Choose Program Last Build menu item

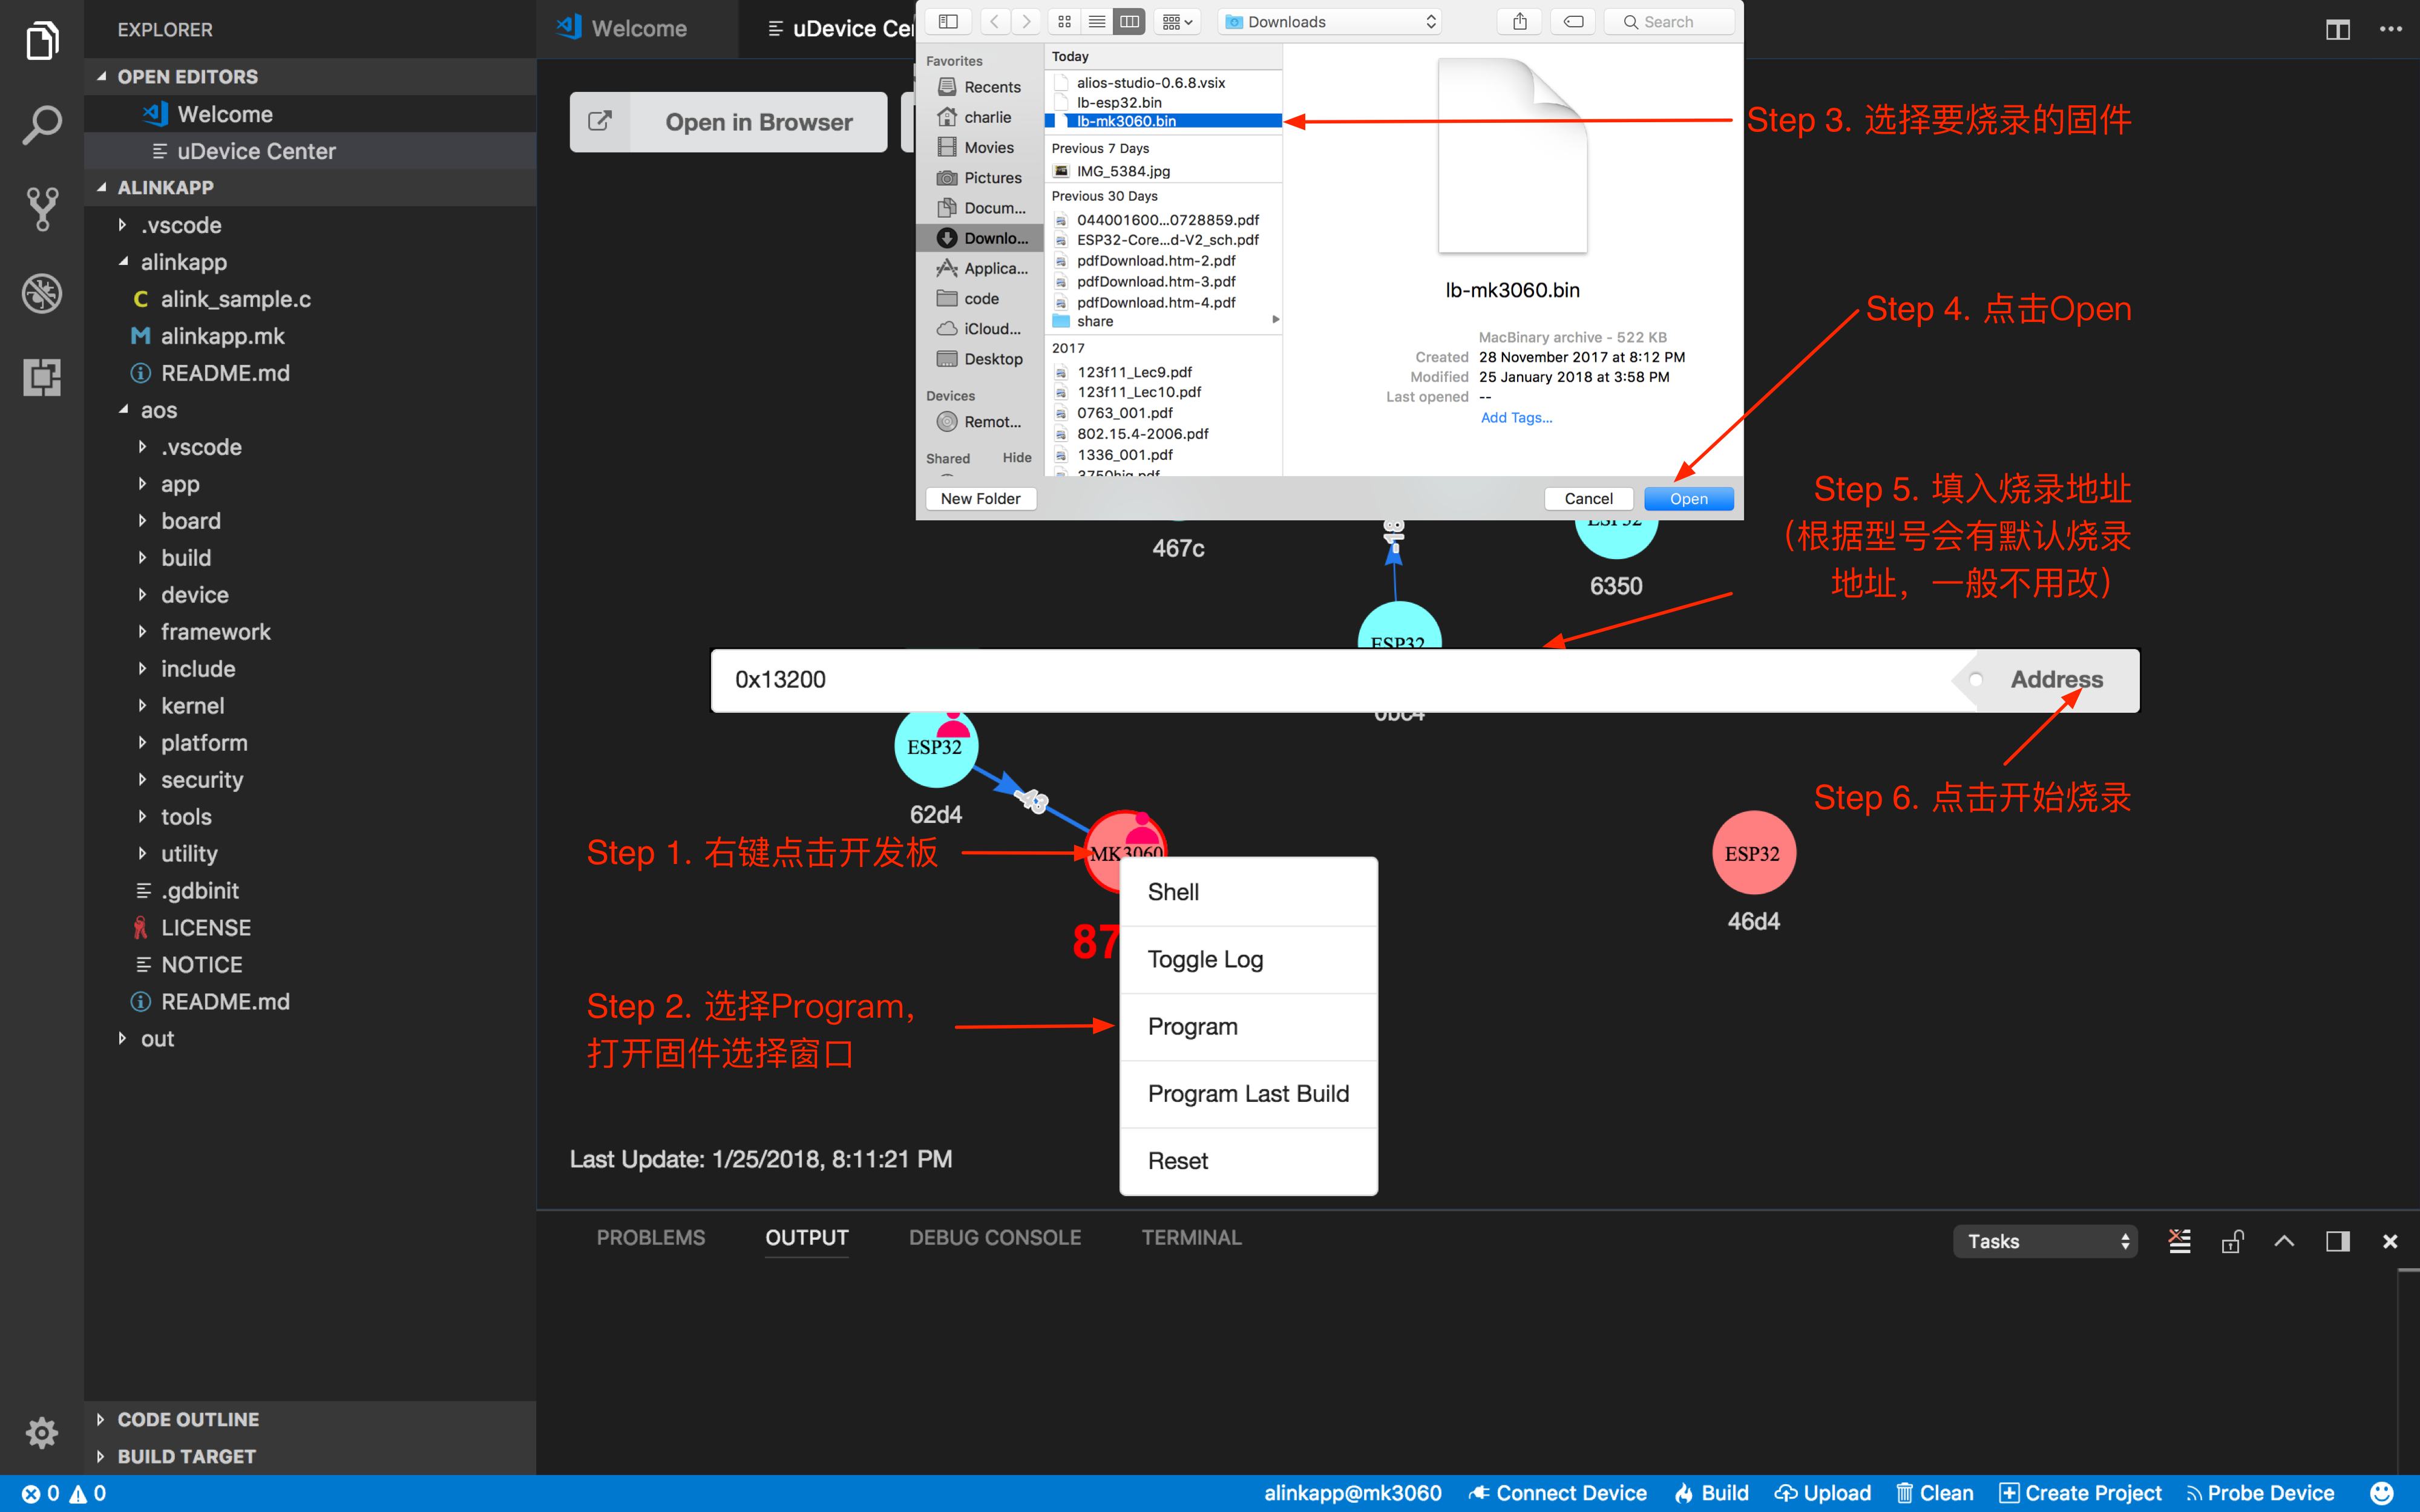(1248, 1093)
